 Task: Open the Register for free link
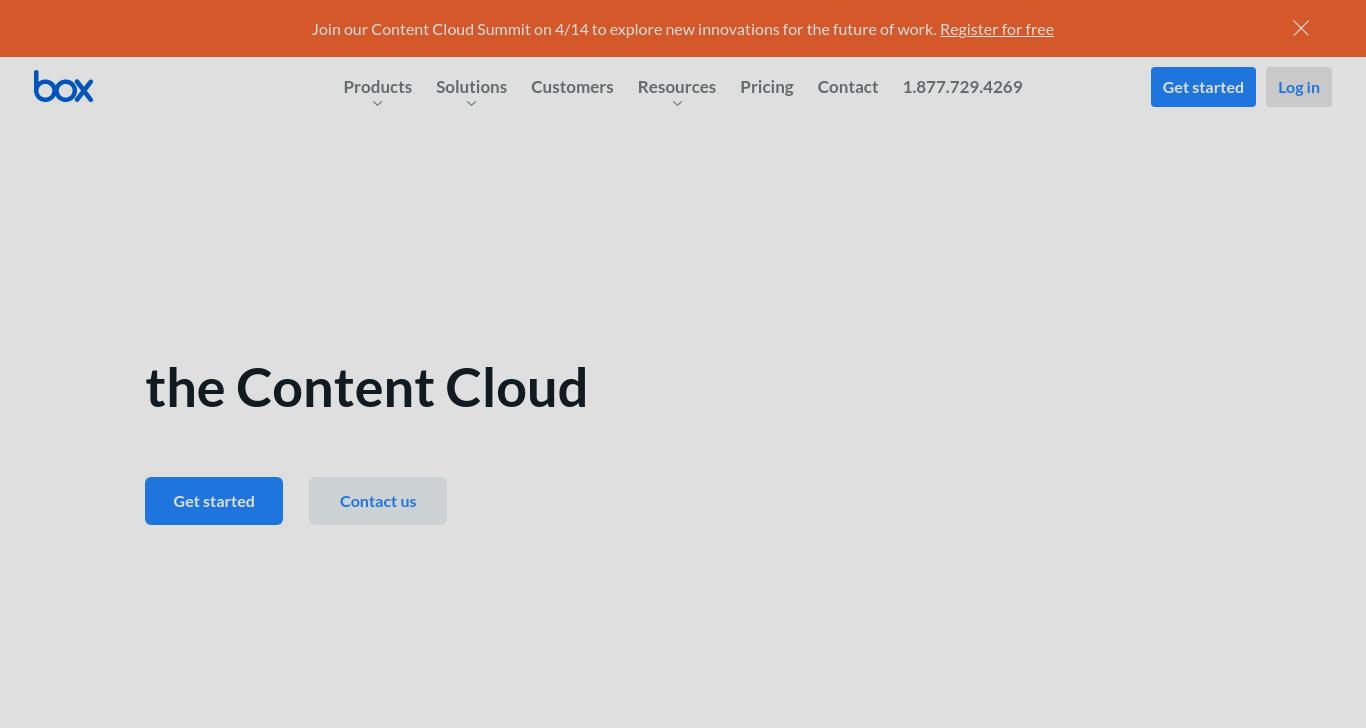(x=997, y=29)
